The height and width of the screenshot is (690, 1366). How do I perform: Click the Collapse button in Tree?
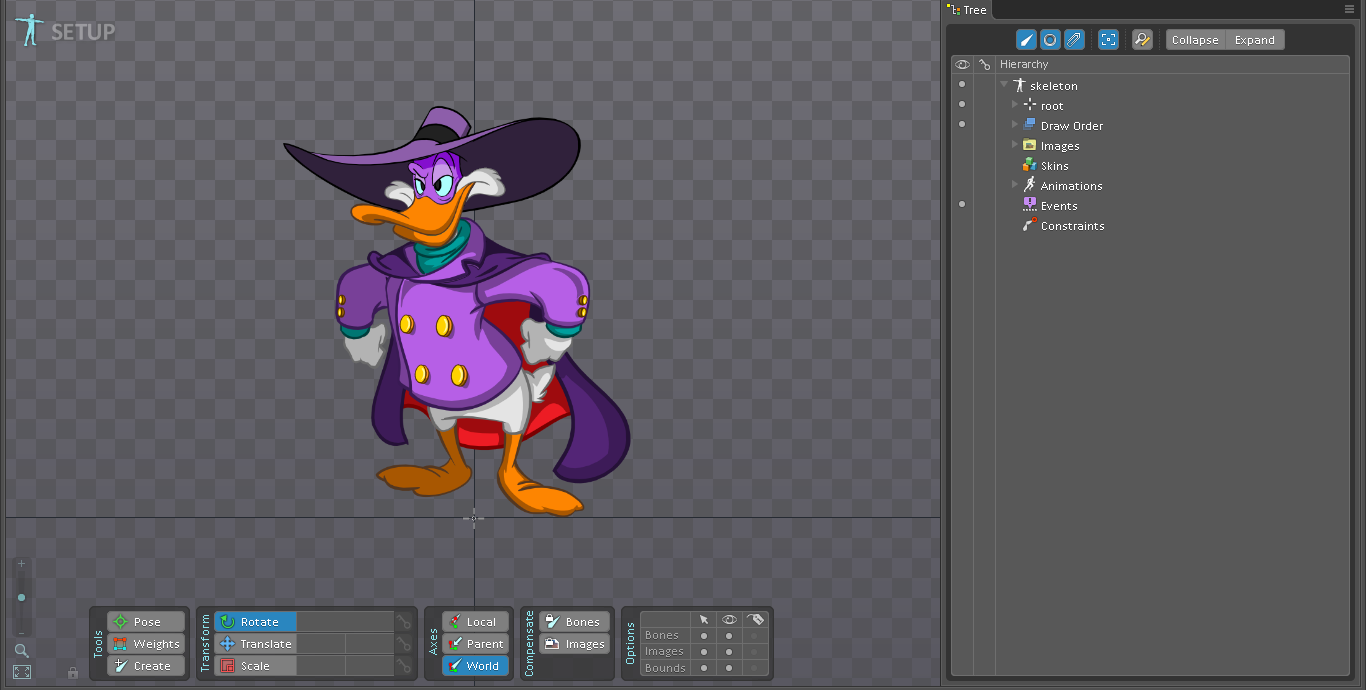[1195, 40]
